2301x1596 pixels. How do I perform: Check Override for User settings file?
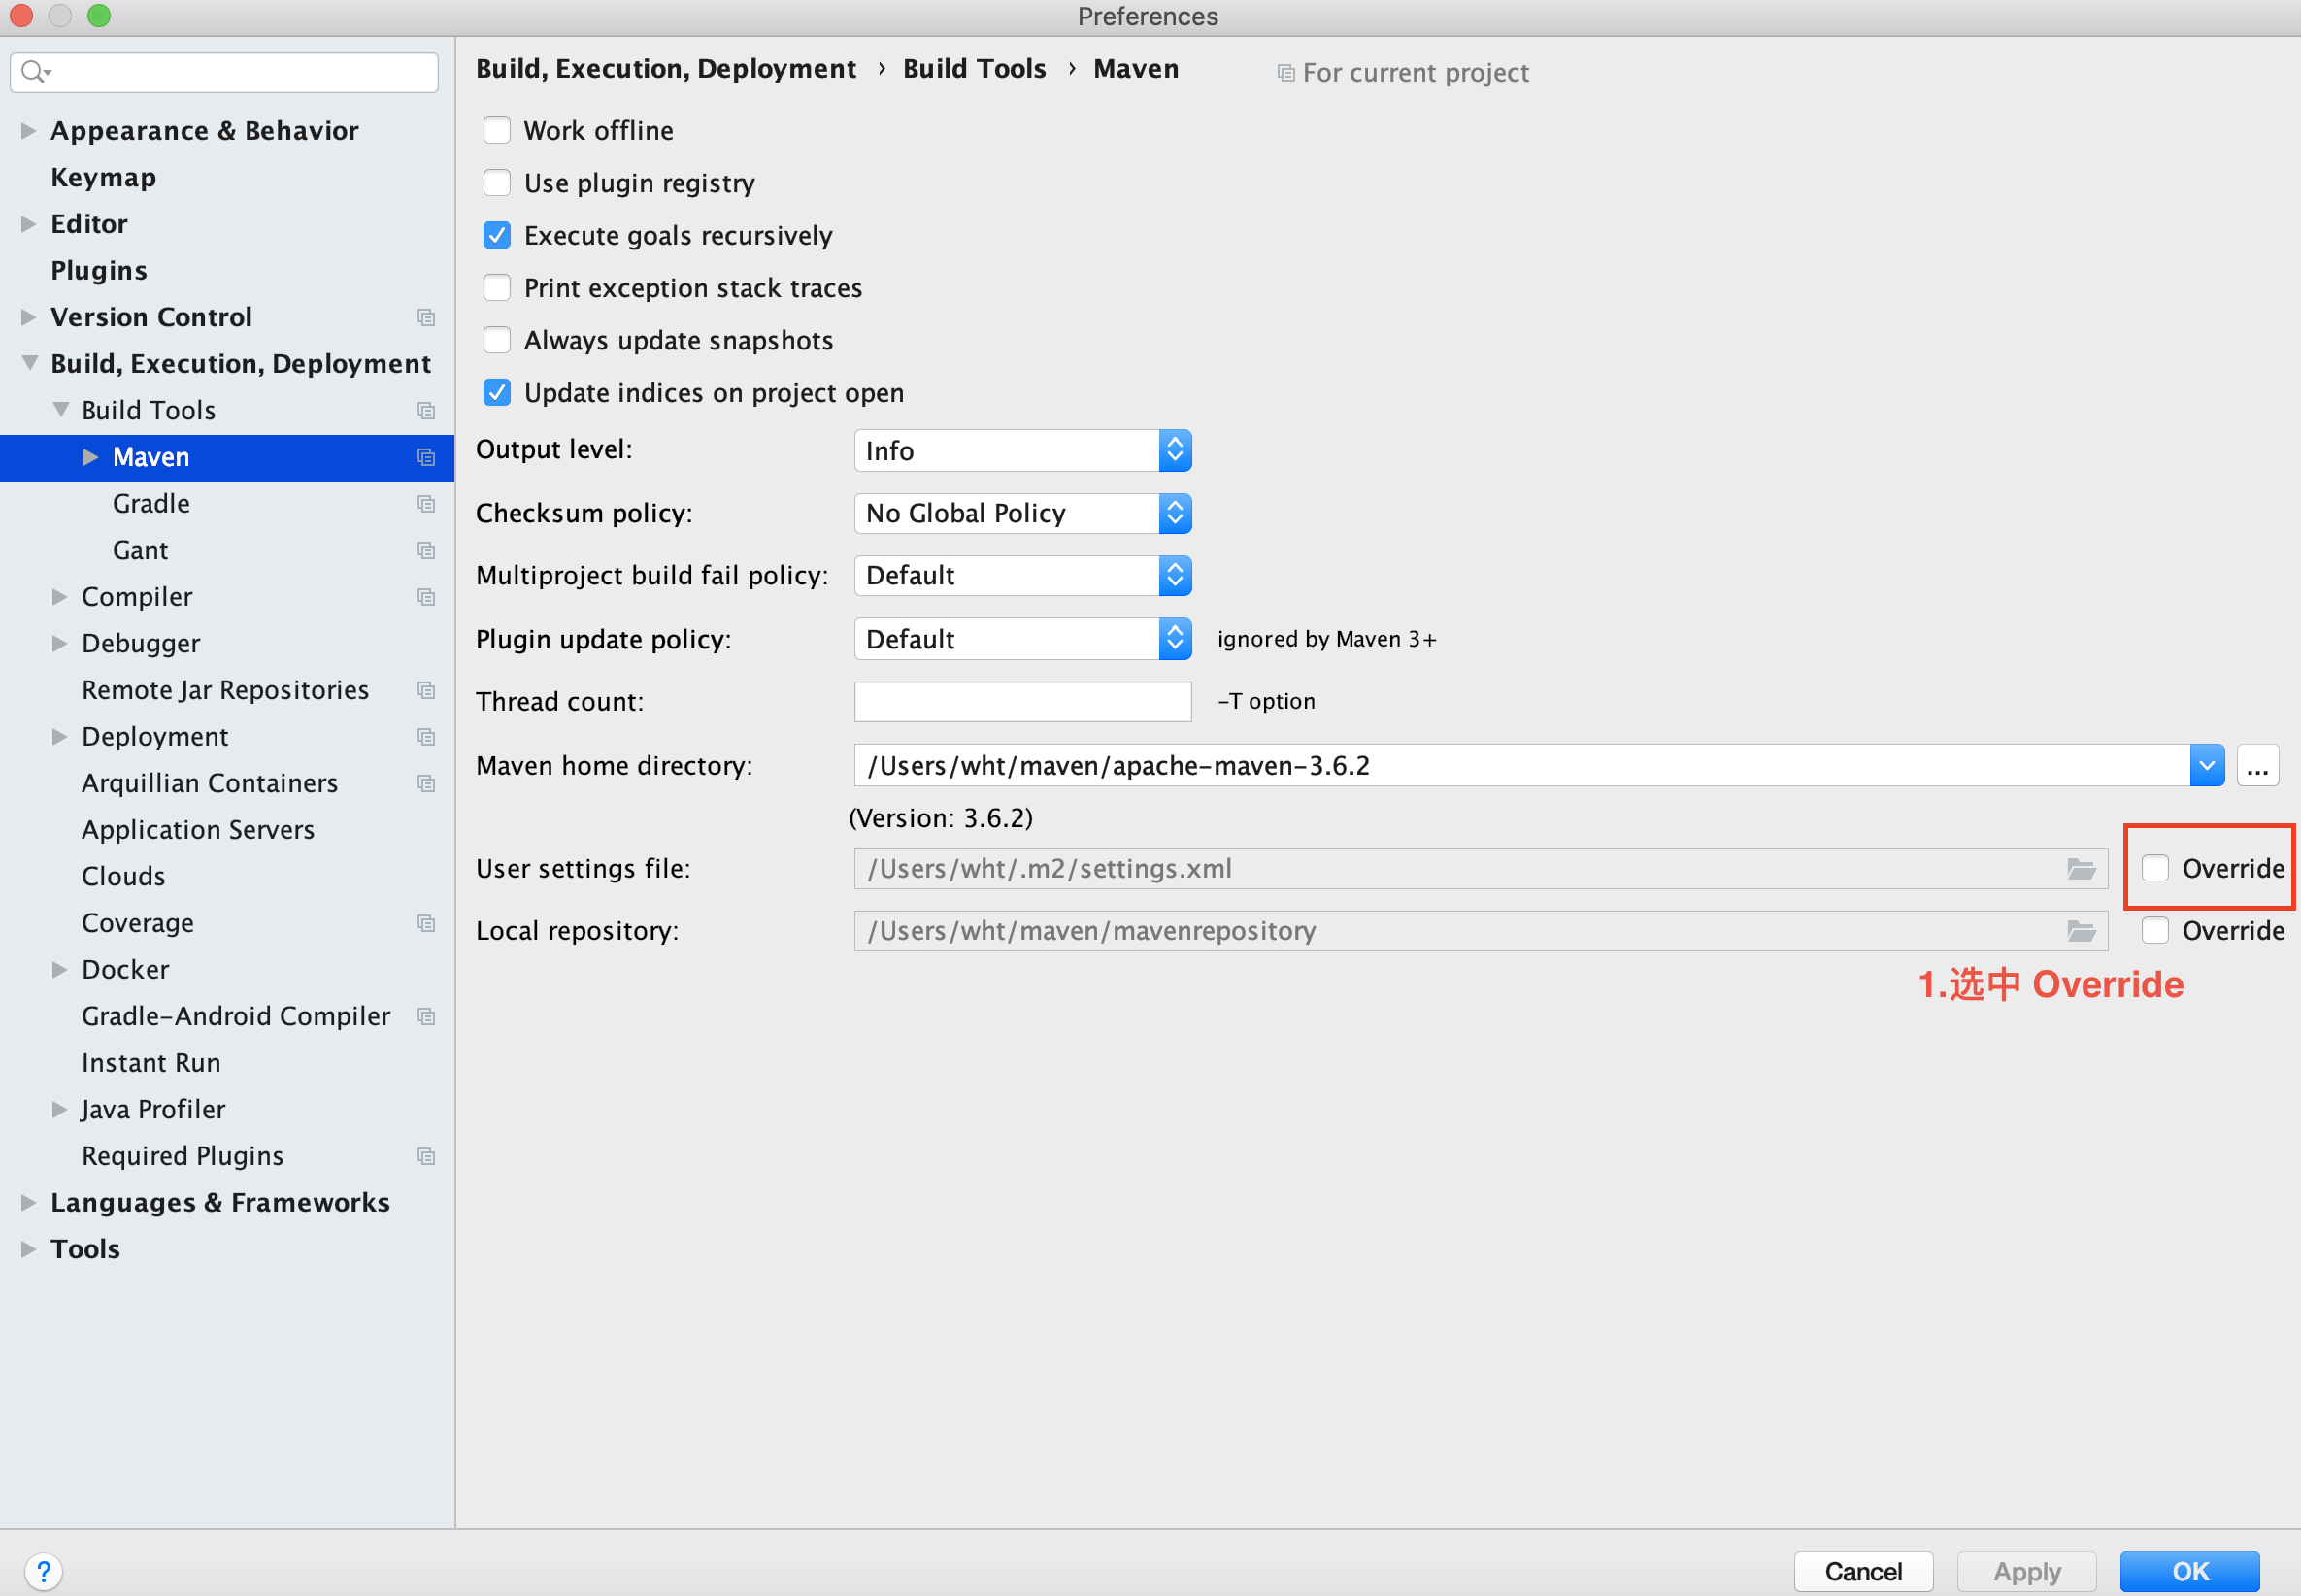[x=2155, y=868]
